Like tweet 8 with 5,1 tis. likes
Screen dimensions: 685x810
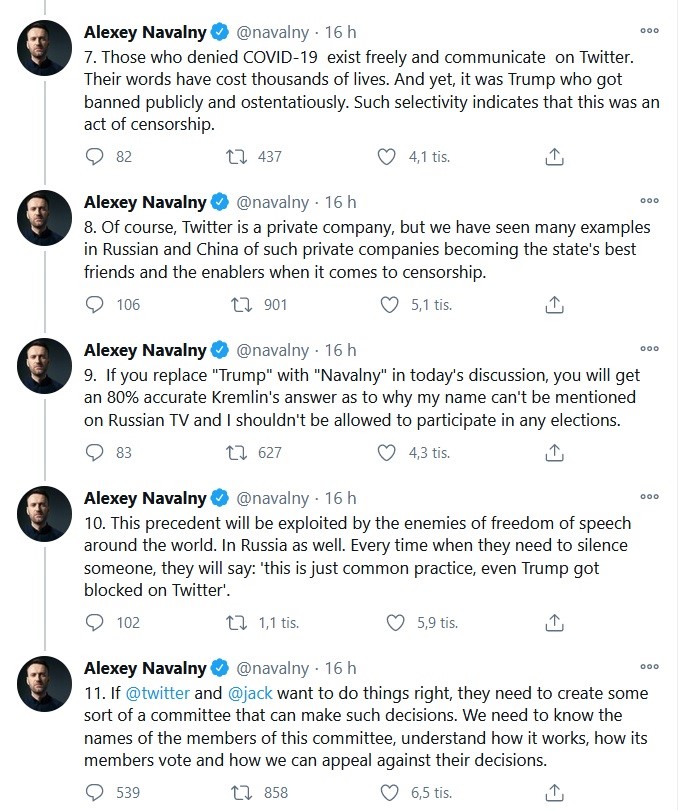click(x=387, y=304)
